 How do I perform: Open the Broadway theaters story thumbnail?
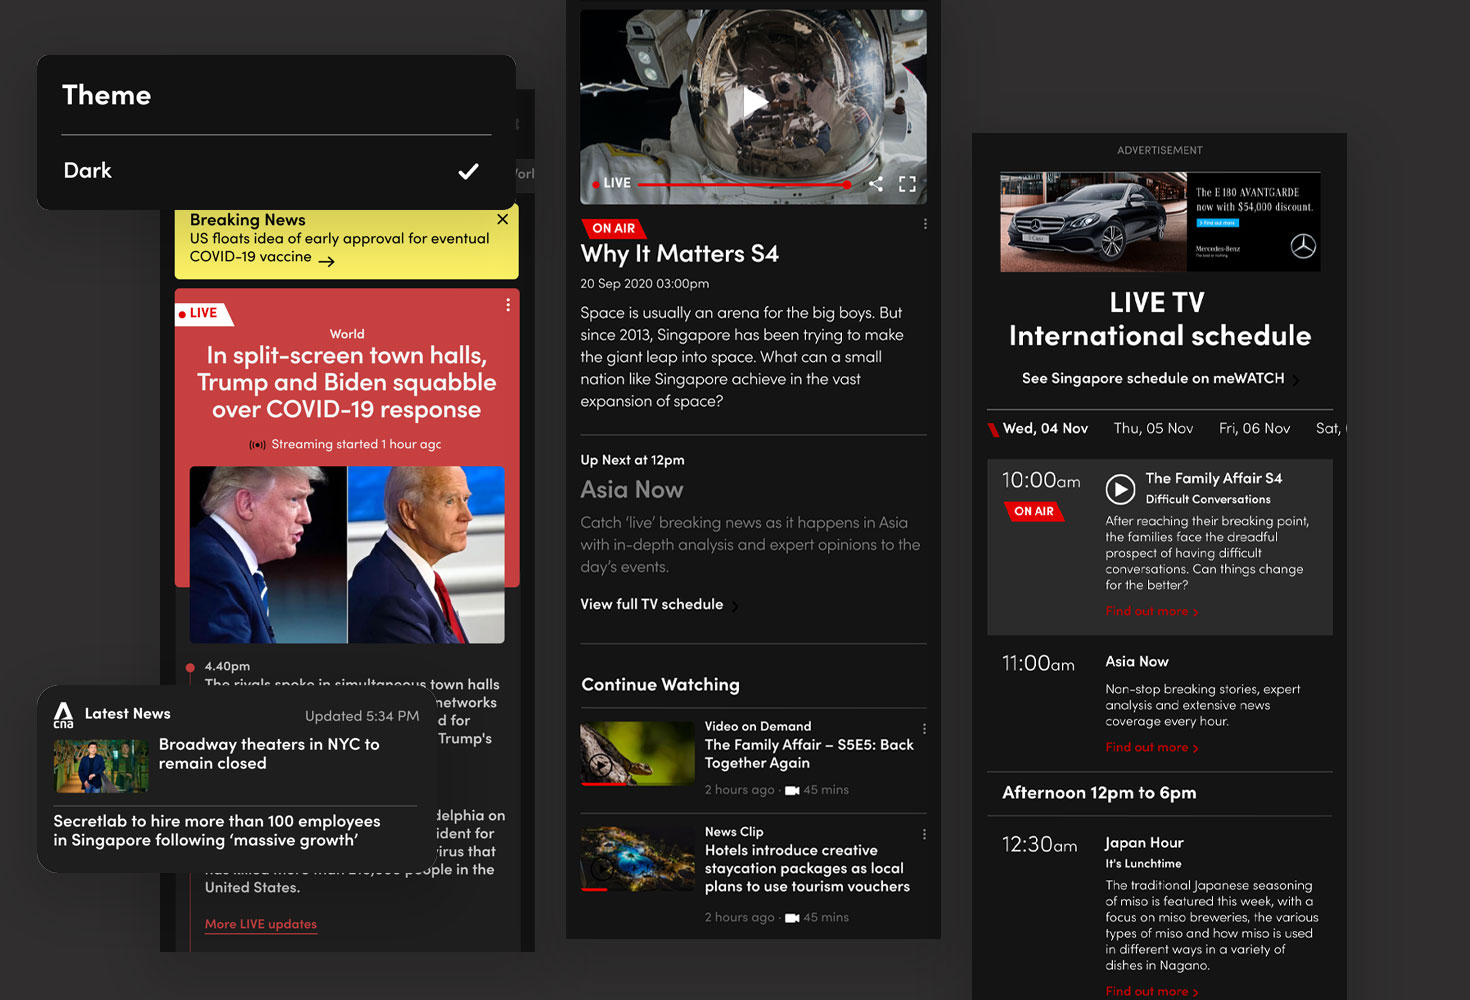[x=101, y=766]
